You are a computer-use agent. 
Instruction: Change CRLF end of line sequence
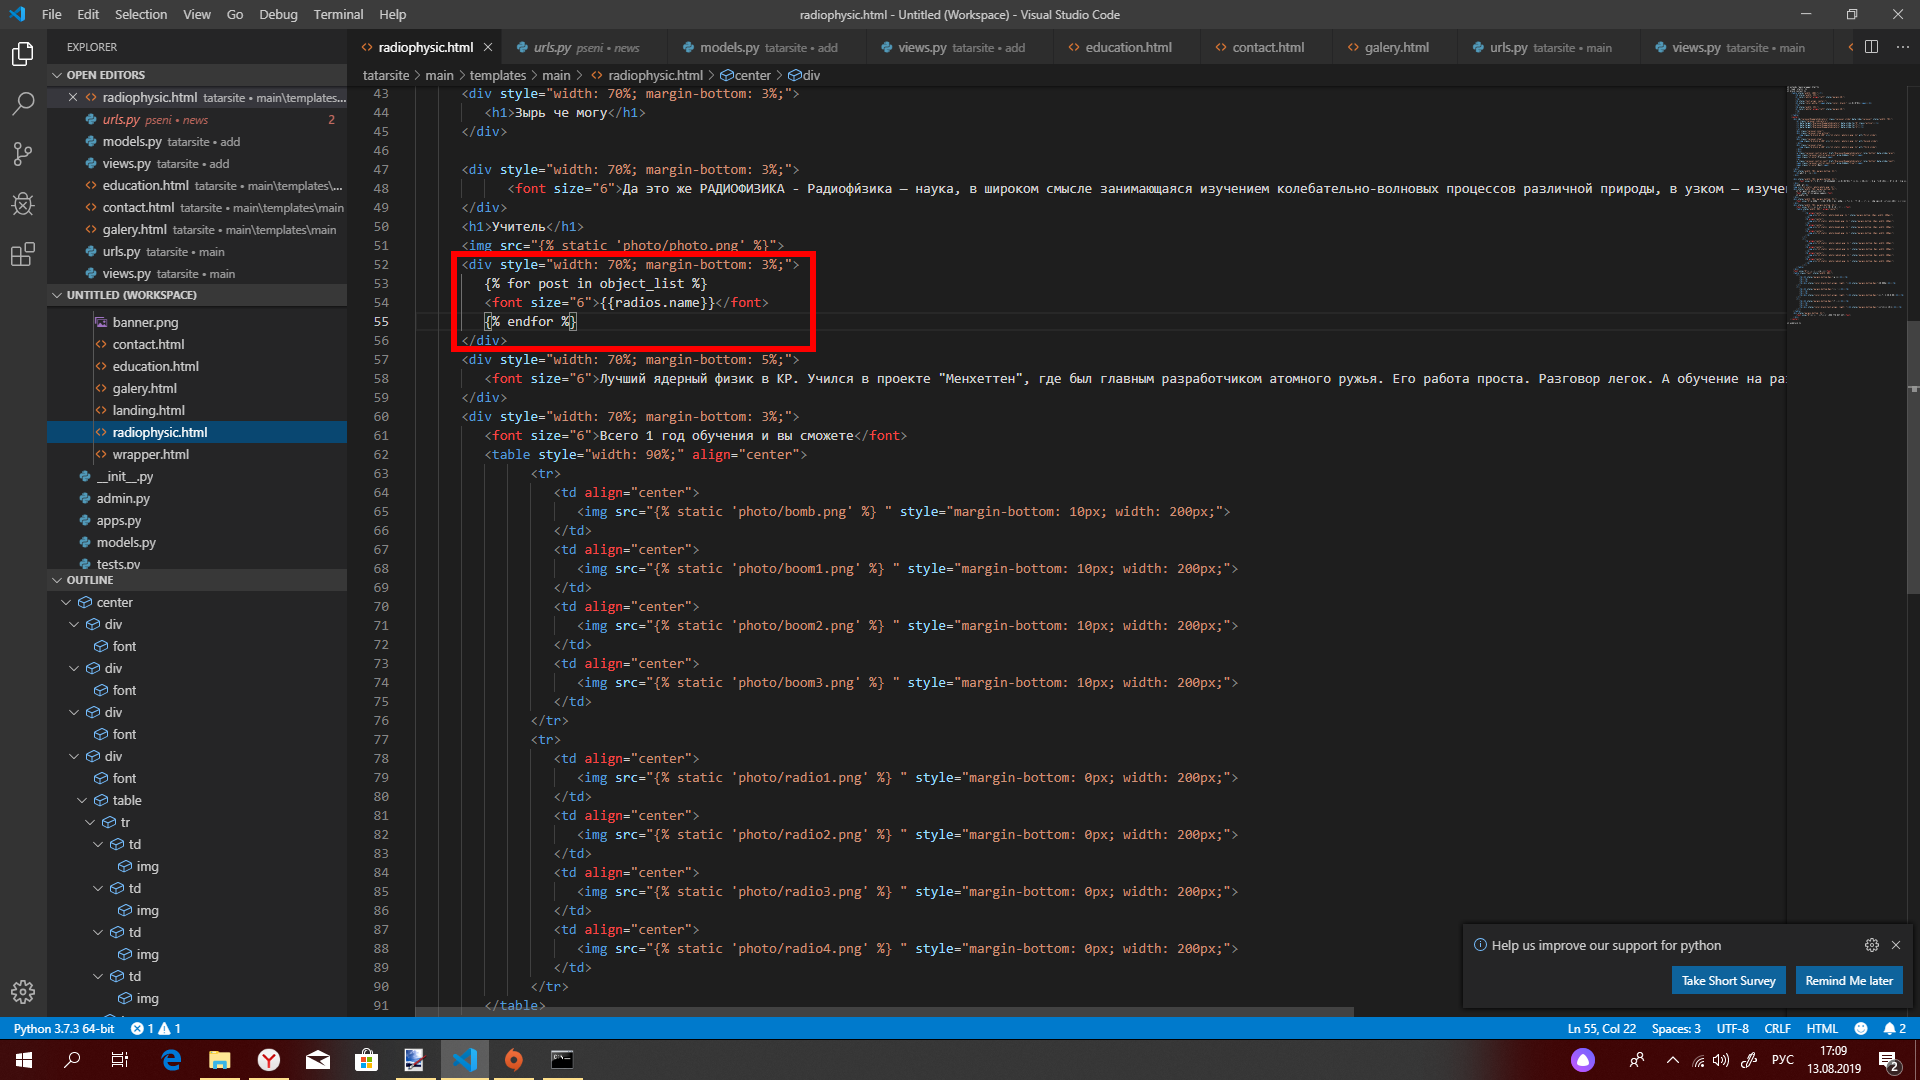point(1777,1028)
